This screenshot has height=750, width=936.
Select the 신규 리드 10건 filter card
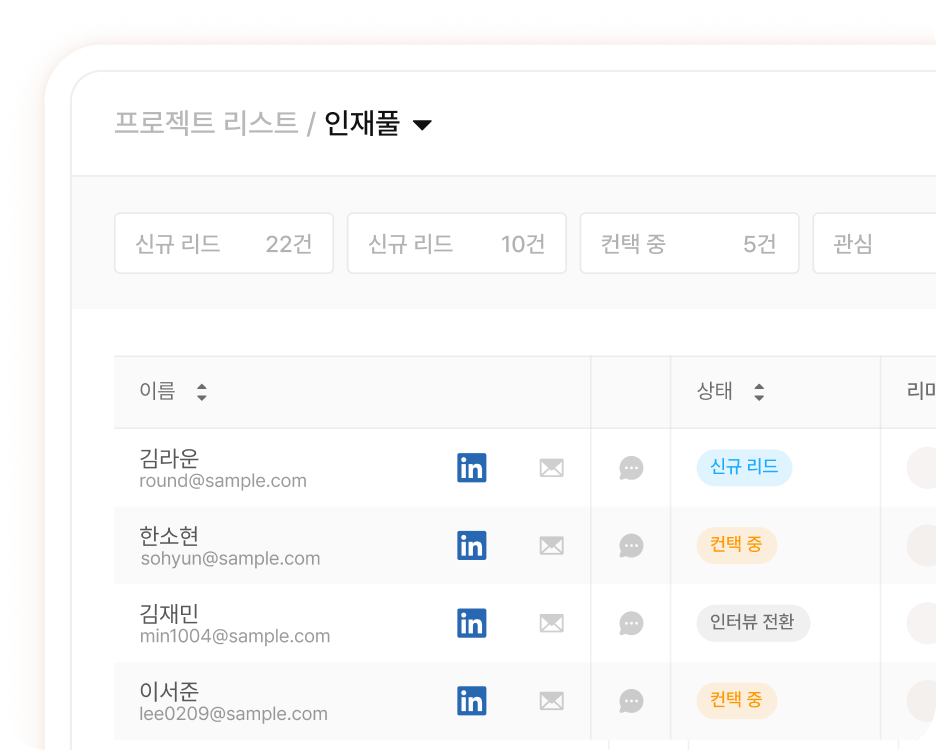point(456,243)
